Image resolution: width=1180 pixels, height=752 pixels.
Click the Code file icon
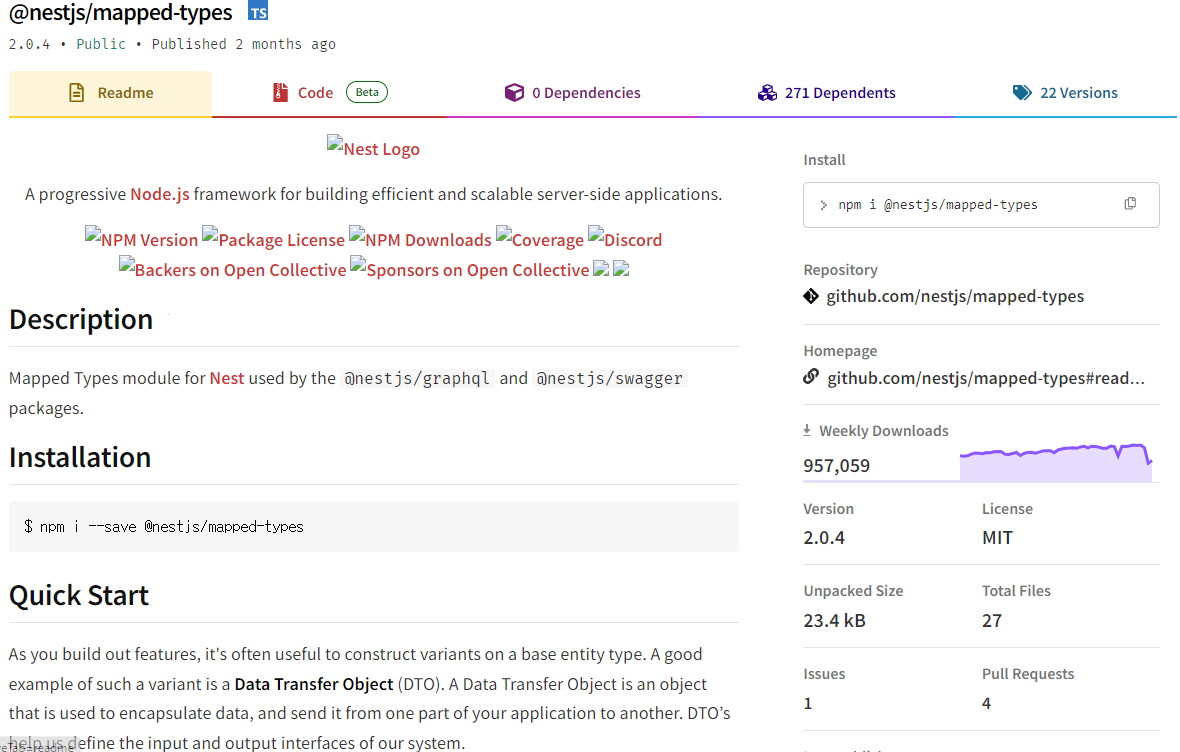280,93
